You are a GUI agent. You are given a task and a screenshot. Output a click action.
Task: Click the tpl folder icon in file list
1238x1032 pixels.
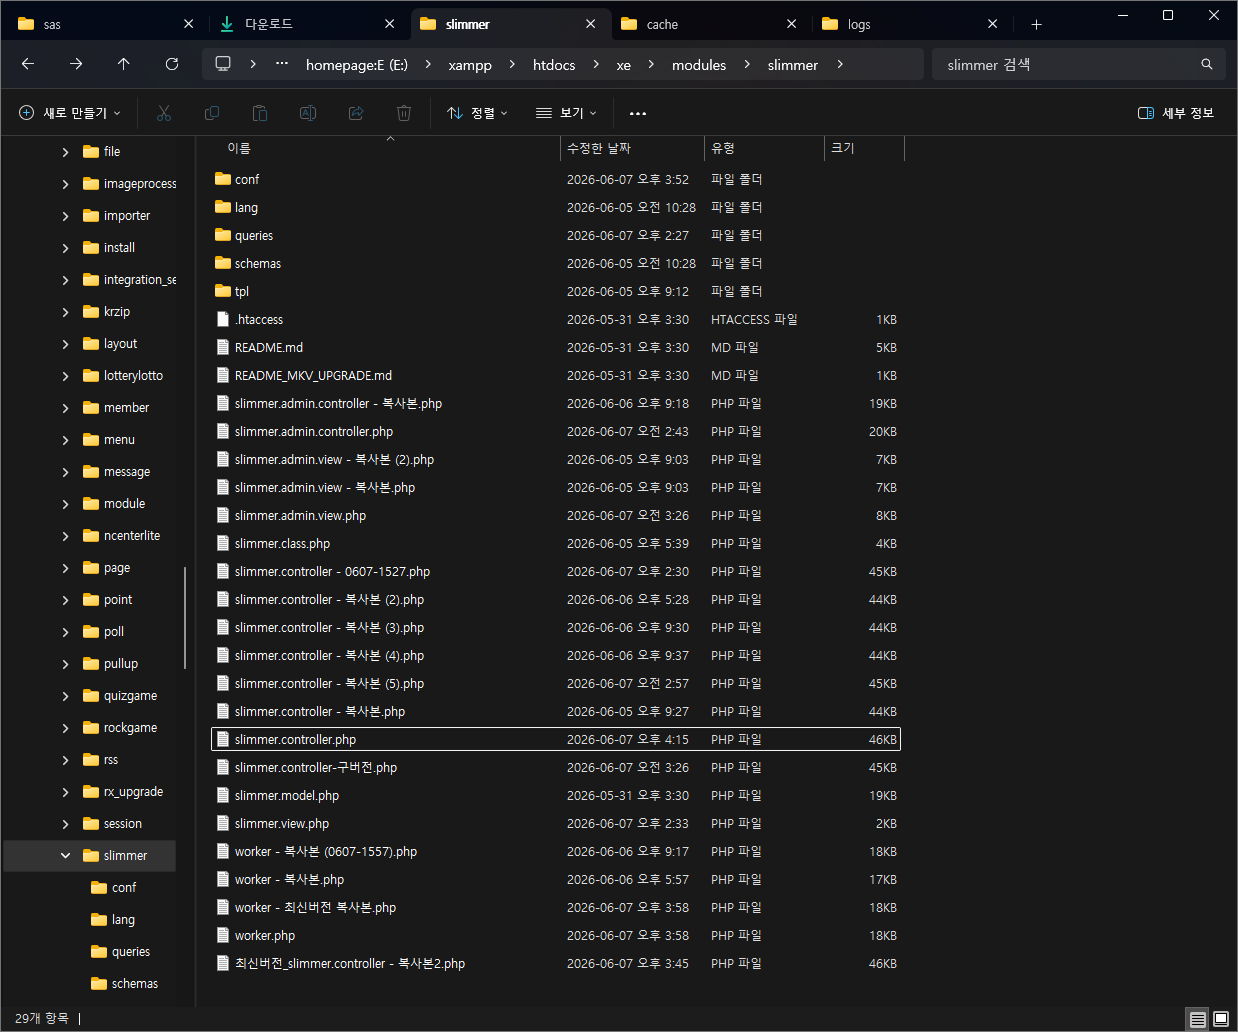pos(223,291)
